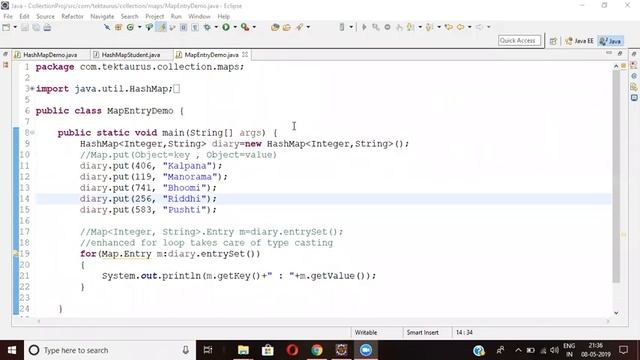Switch to the Java perspective
The width and height of the screenshot is (640, 360).
click(x=611, y=41)
